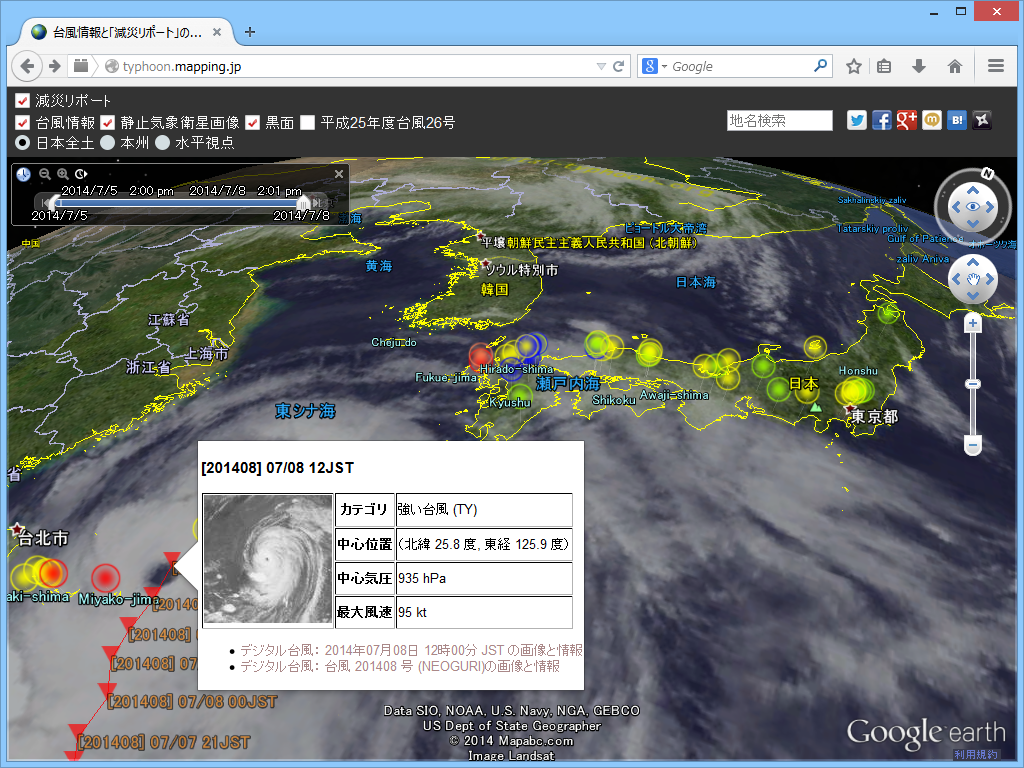
Task: Select the 台風情報と減災リポート tab
Action: click(x=127, y=32)
